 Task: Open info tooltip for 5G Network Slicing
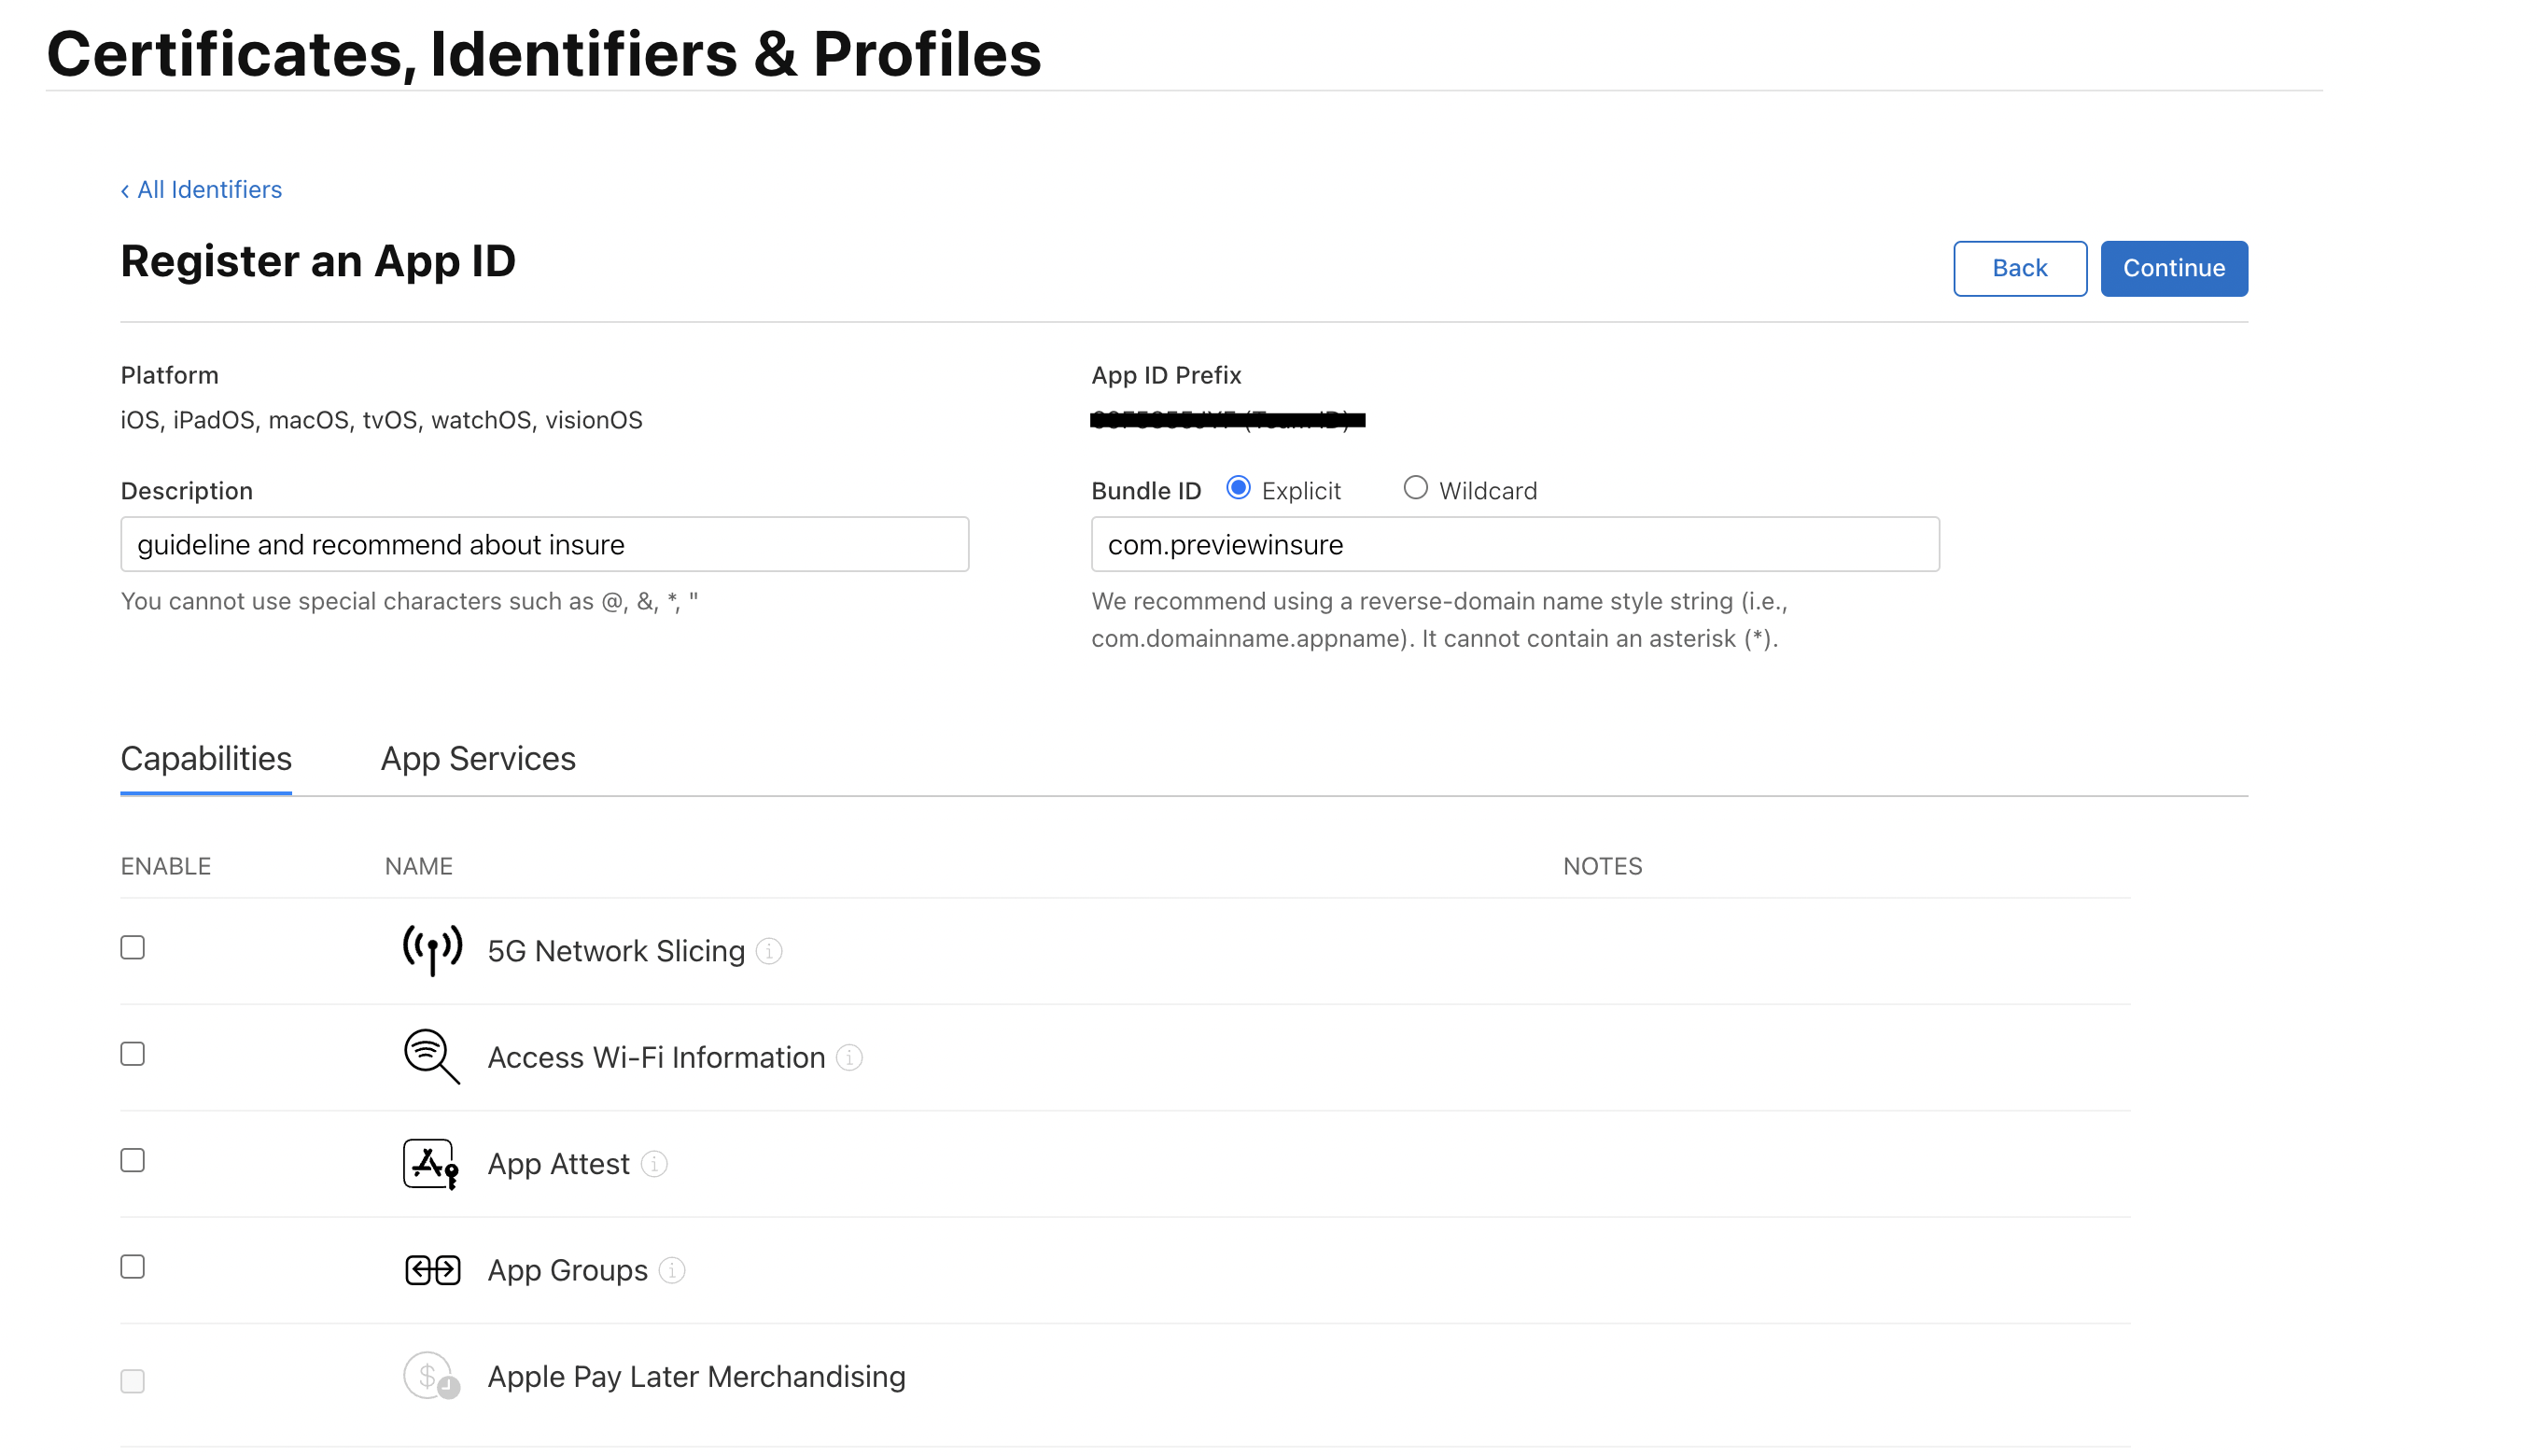pos(769,952)
